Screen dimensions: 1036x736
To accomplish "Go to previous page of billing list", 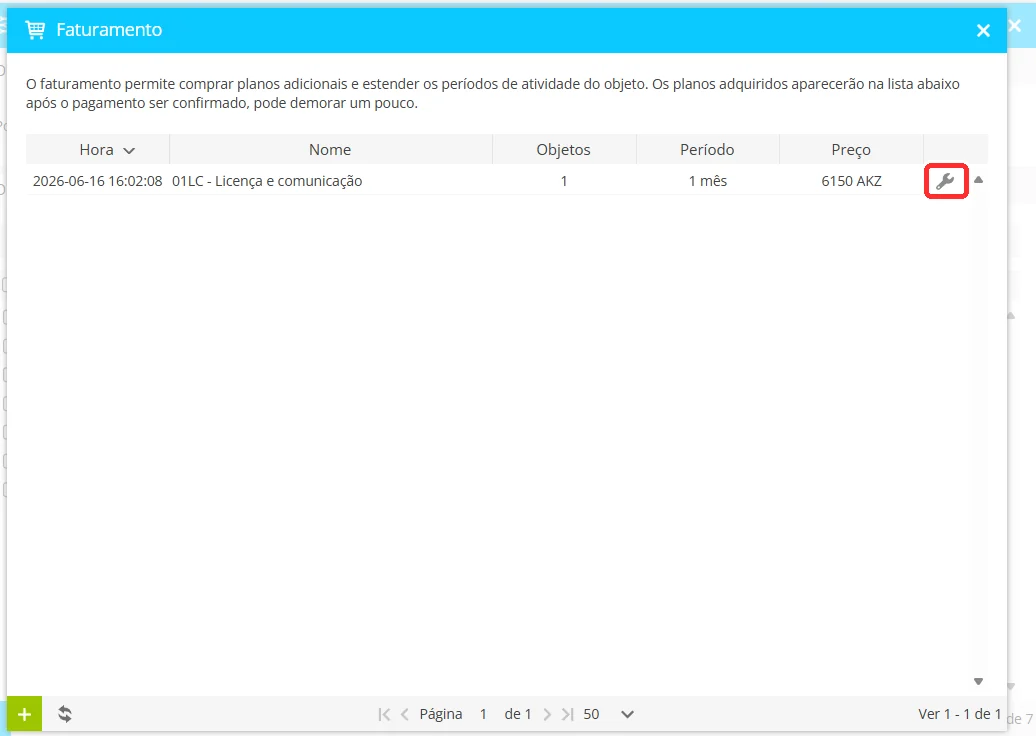I will coord(405,714).
